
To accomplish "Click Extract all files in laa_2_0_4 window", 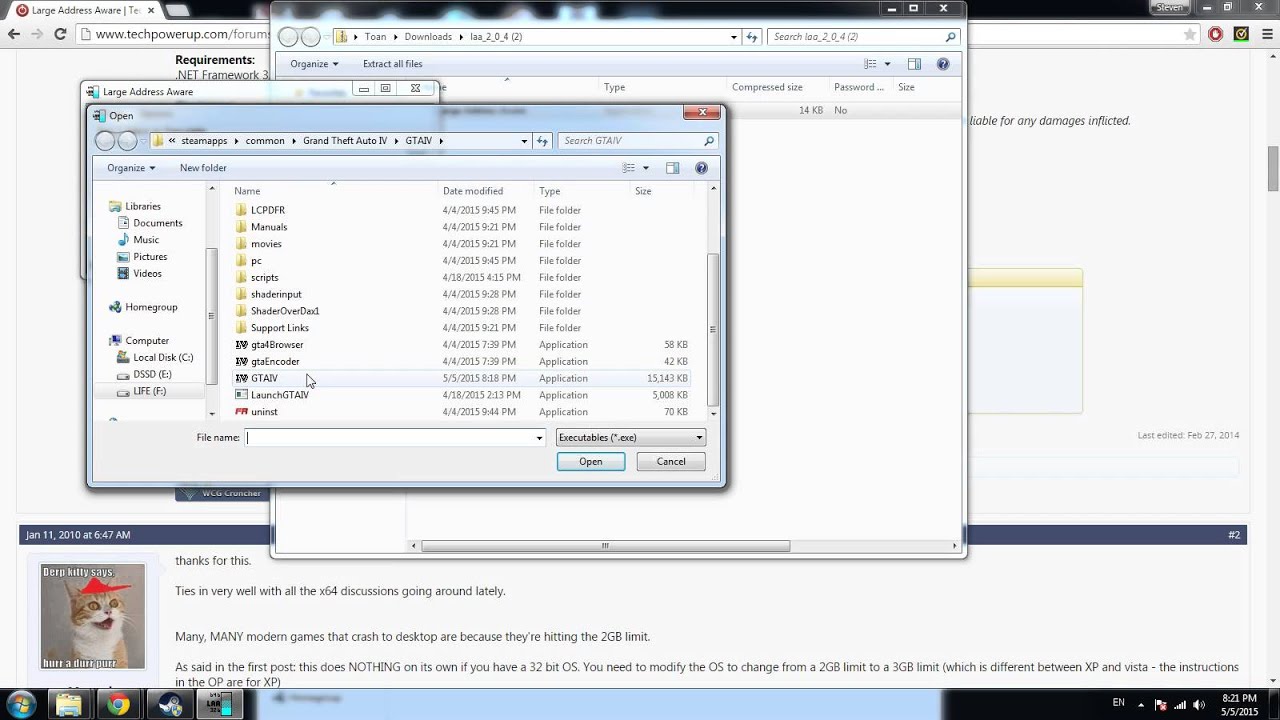I will click(x=392, y=64).
